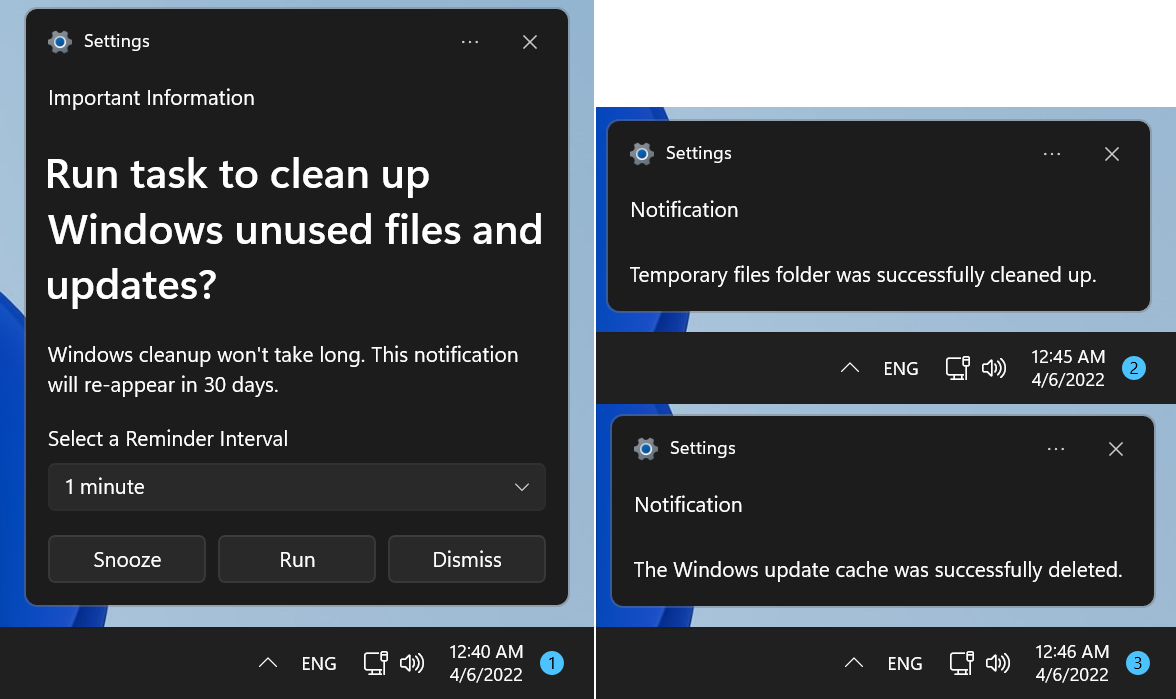The image size is (1176, 699).
Task: Click 'Temporary files folder was successfully cleaned up' text
Action: click(863, 275)
